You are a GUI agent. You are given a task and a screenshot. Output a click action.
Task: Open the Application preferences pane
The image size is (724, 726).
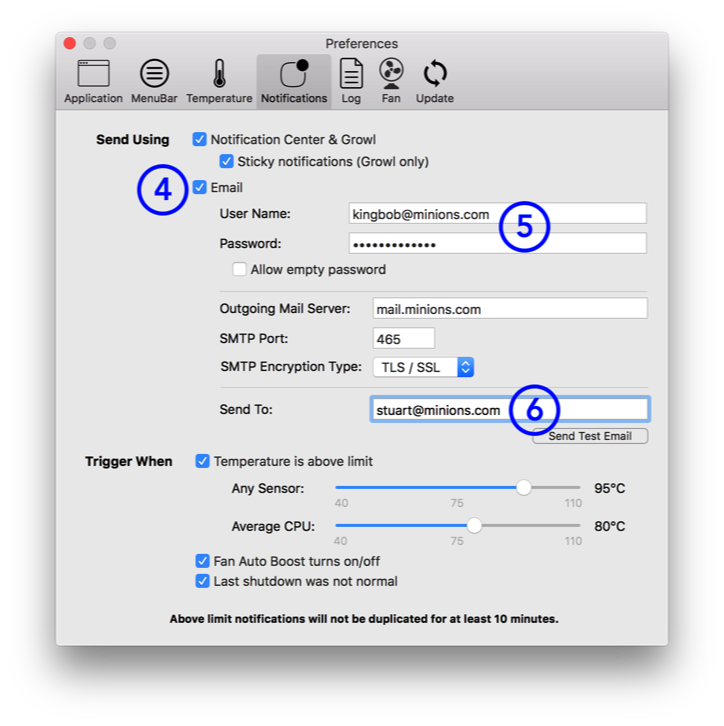coord(93,81)
